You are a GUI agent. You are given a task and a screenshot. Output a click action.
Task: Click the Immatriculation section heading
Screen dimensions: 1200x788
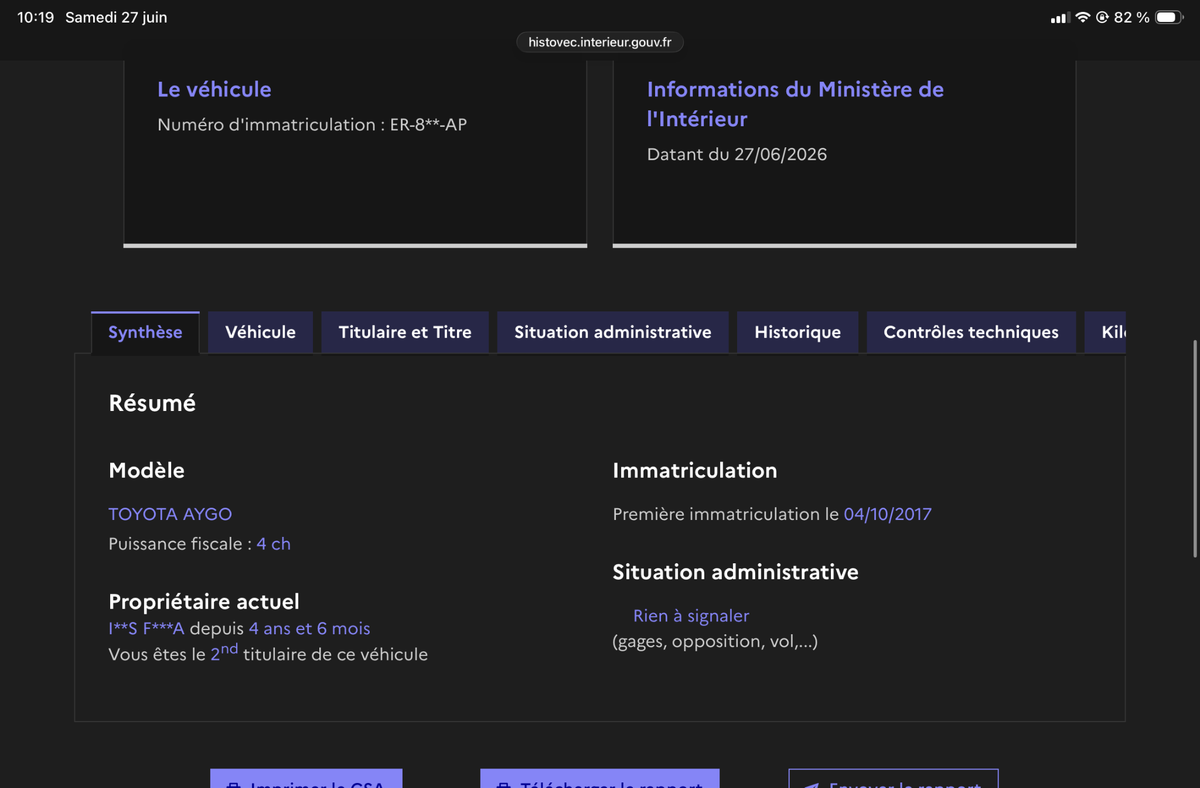(x=695, y=470)
